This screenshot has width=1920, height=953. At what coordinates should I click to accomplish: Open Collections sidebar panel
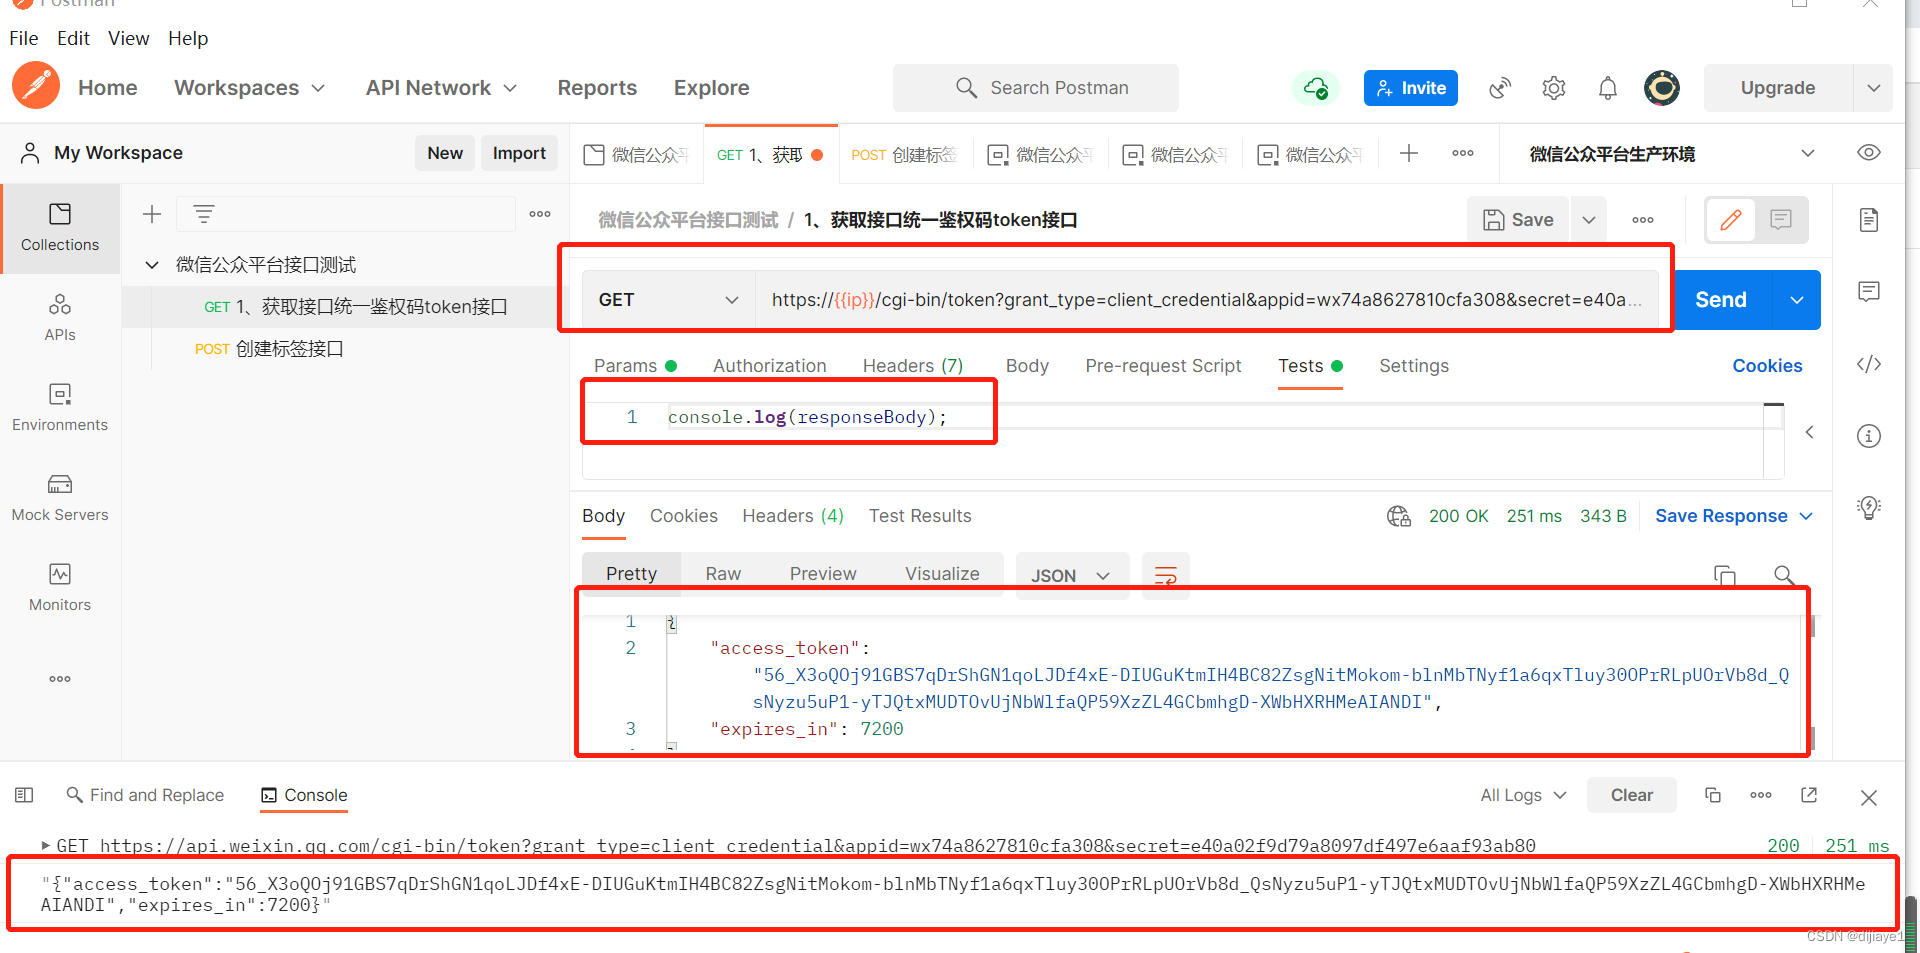point(60,228)
